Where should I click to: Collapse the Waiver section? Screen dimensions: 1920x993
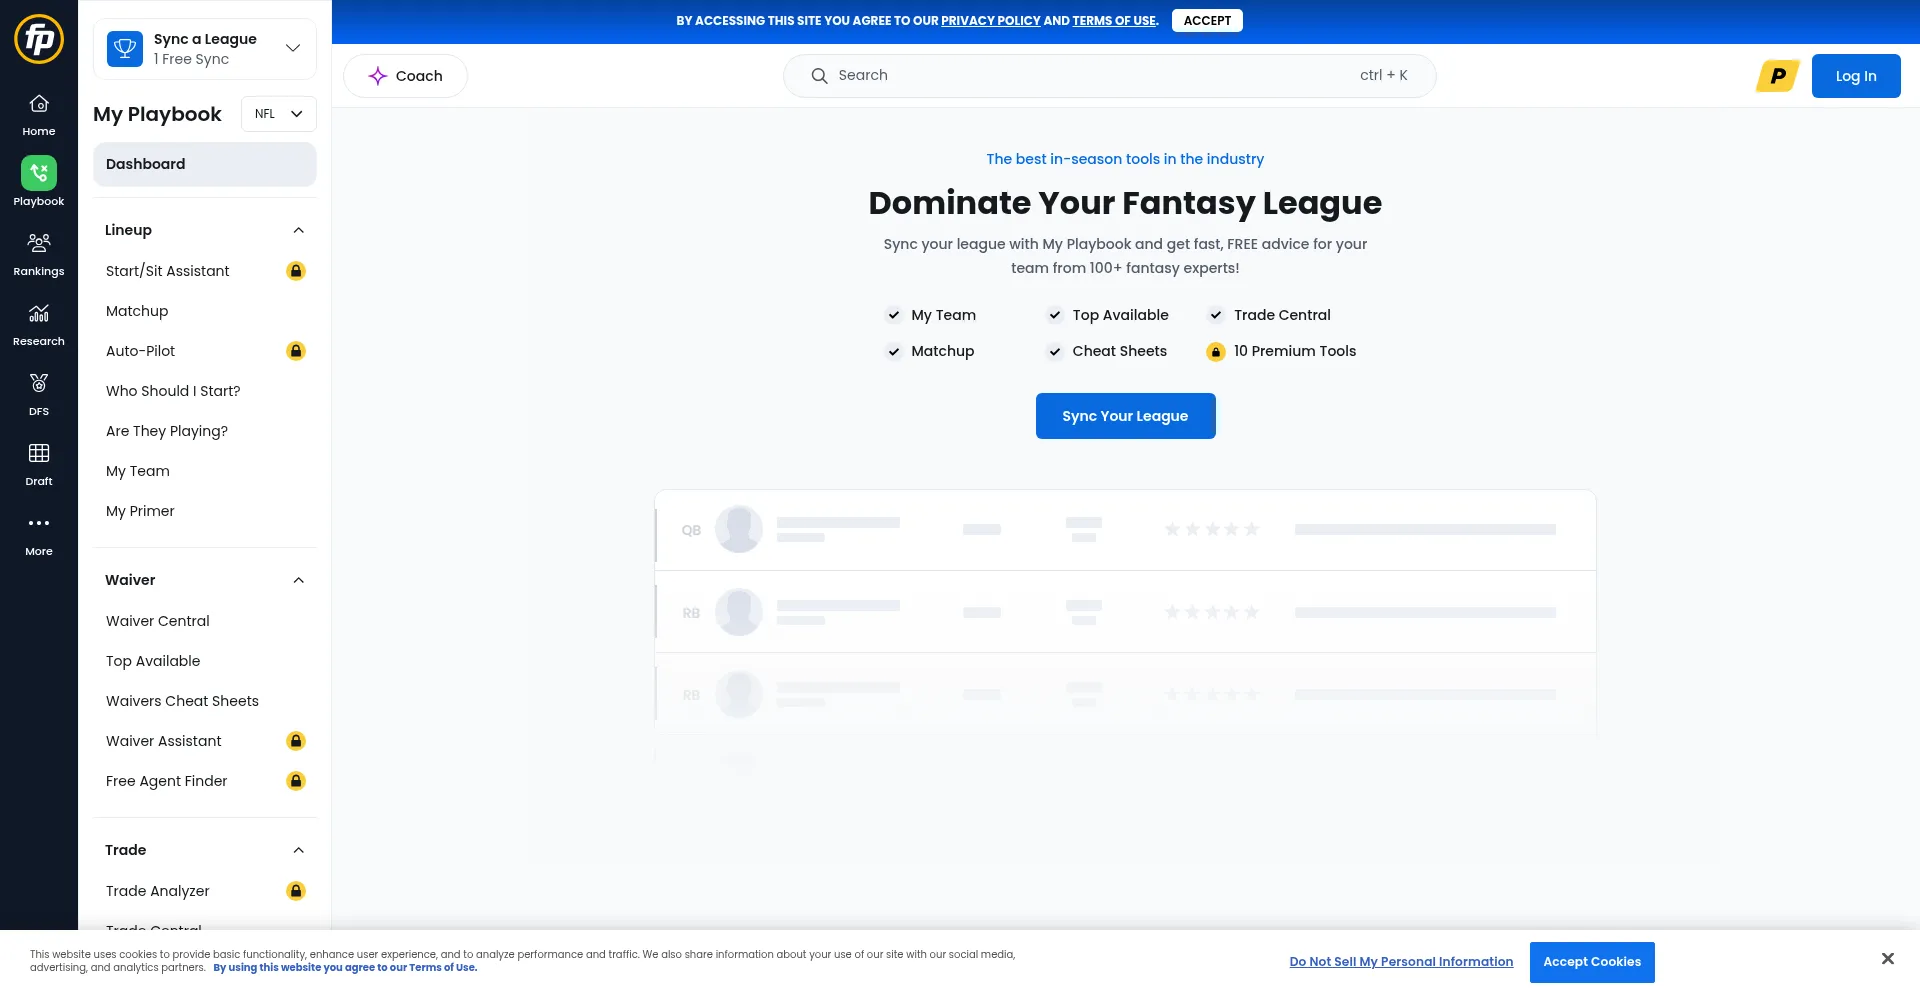click(x=298, y=580)
